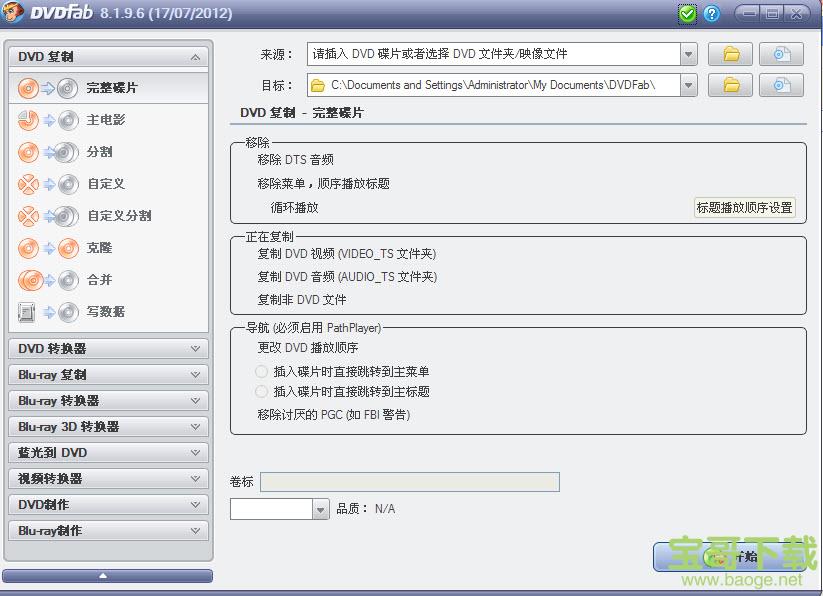Collapse the DVD 复制 panel header
The height and width of the screenshot is (596, 823).
click(108, 56)
